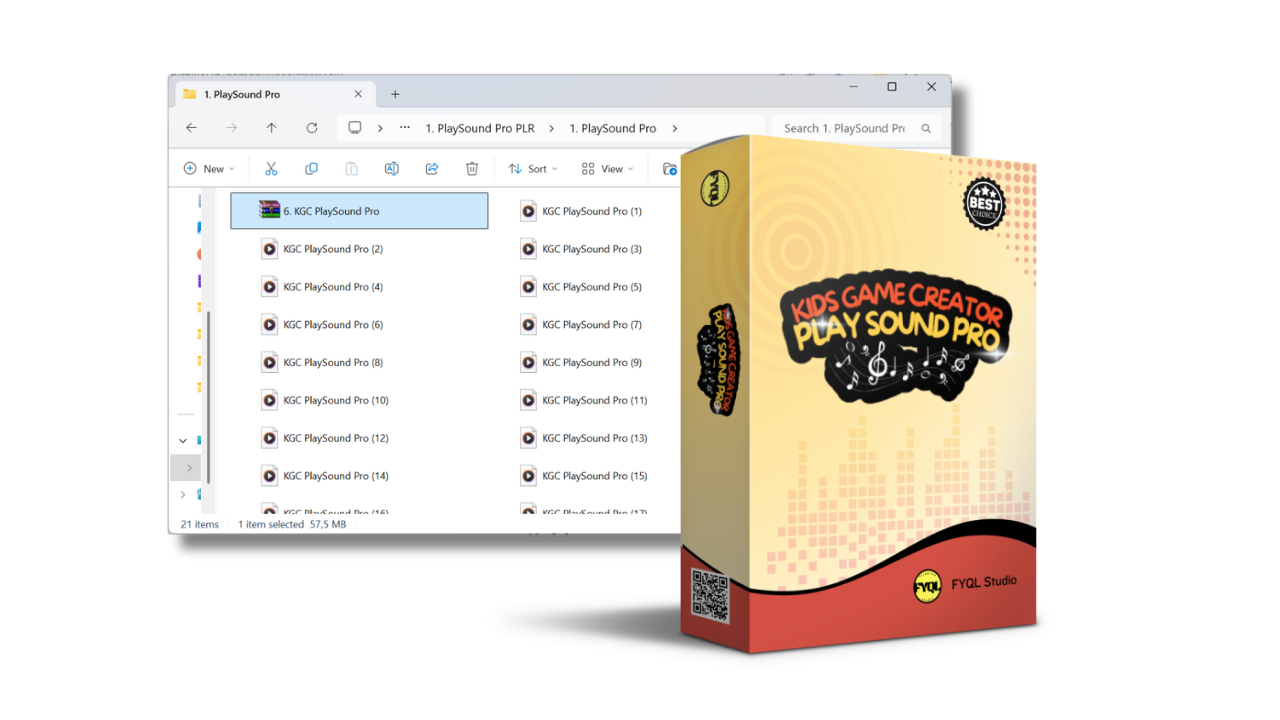
Task: Click the Search 1. PlaySound Pro field
Action: [x=857, y=128]
